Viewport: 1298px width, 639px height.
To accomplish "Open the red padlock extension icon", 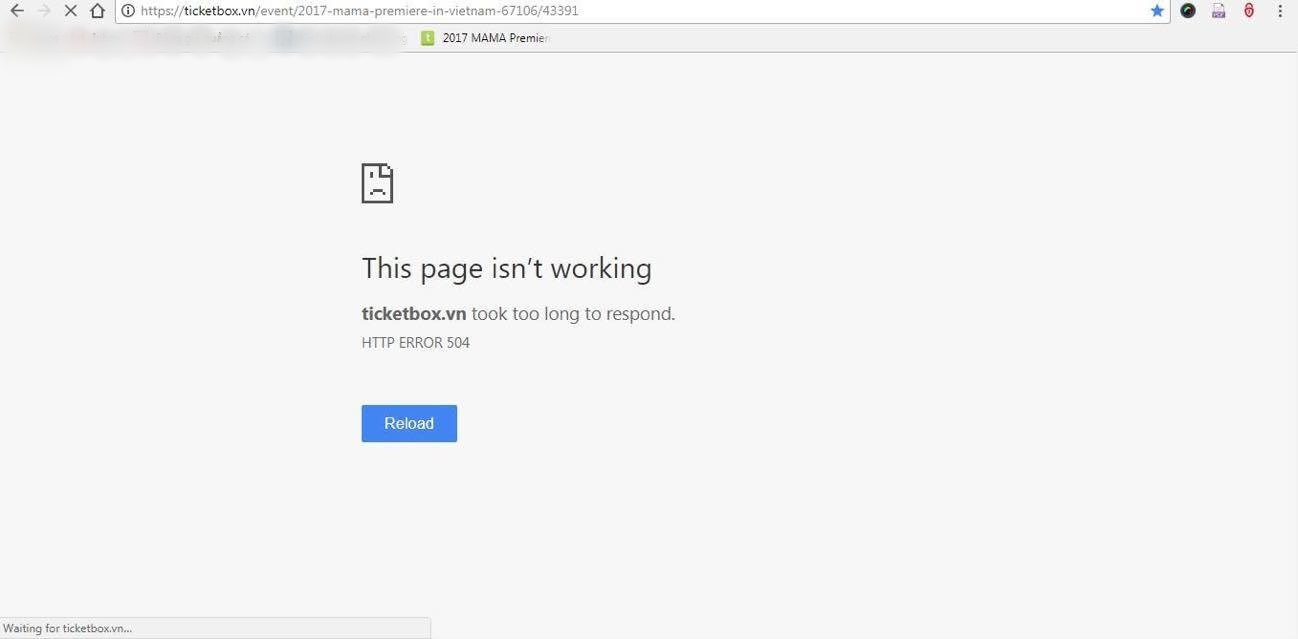I will coord(1249,11).
